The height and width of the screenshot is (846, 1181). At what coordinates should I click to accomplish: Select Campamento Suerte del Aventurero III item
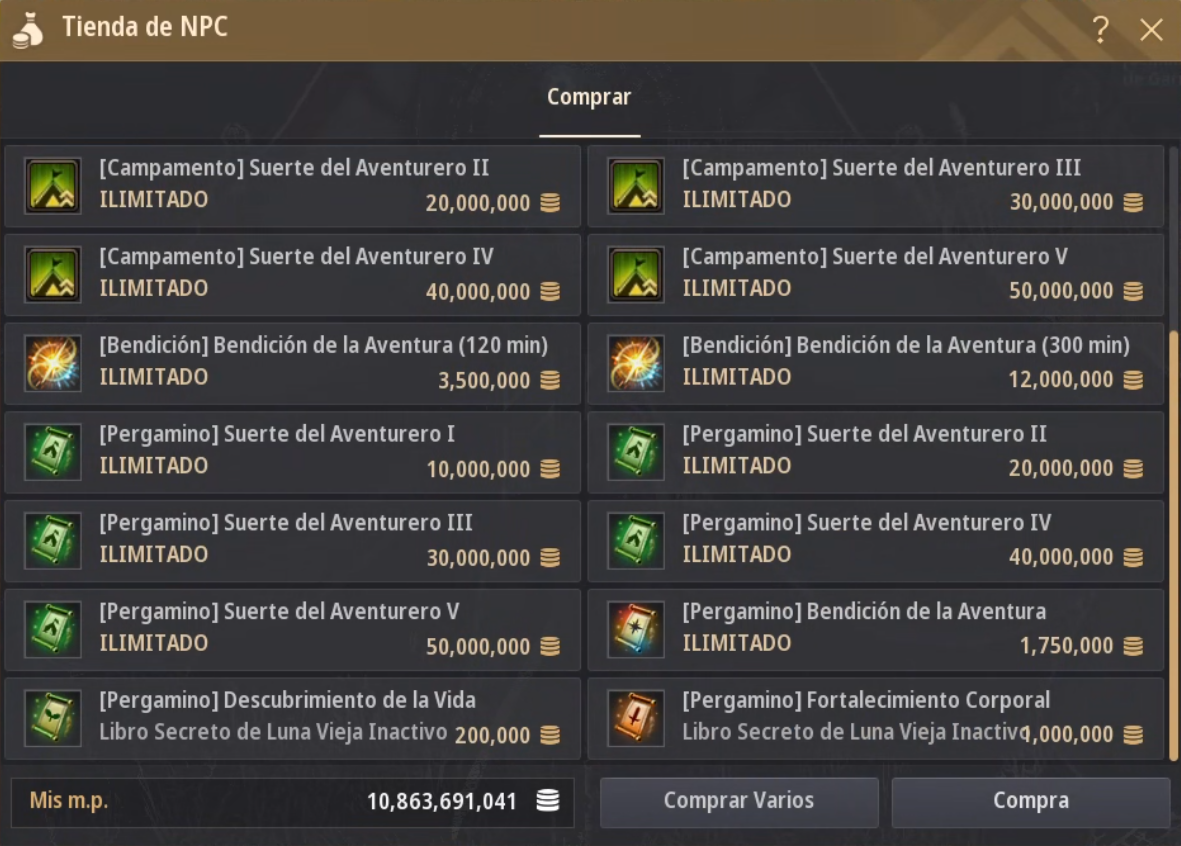[x=875, y=186]
